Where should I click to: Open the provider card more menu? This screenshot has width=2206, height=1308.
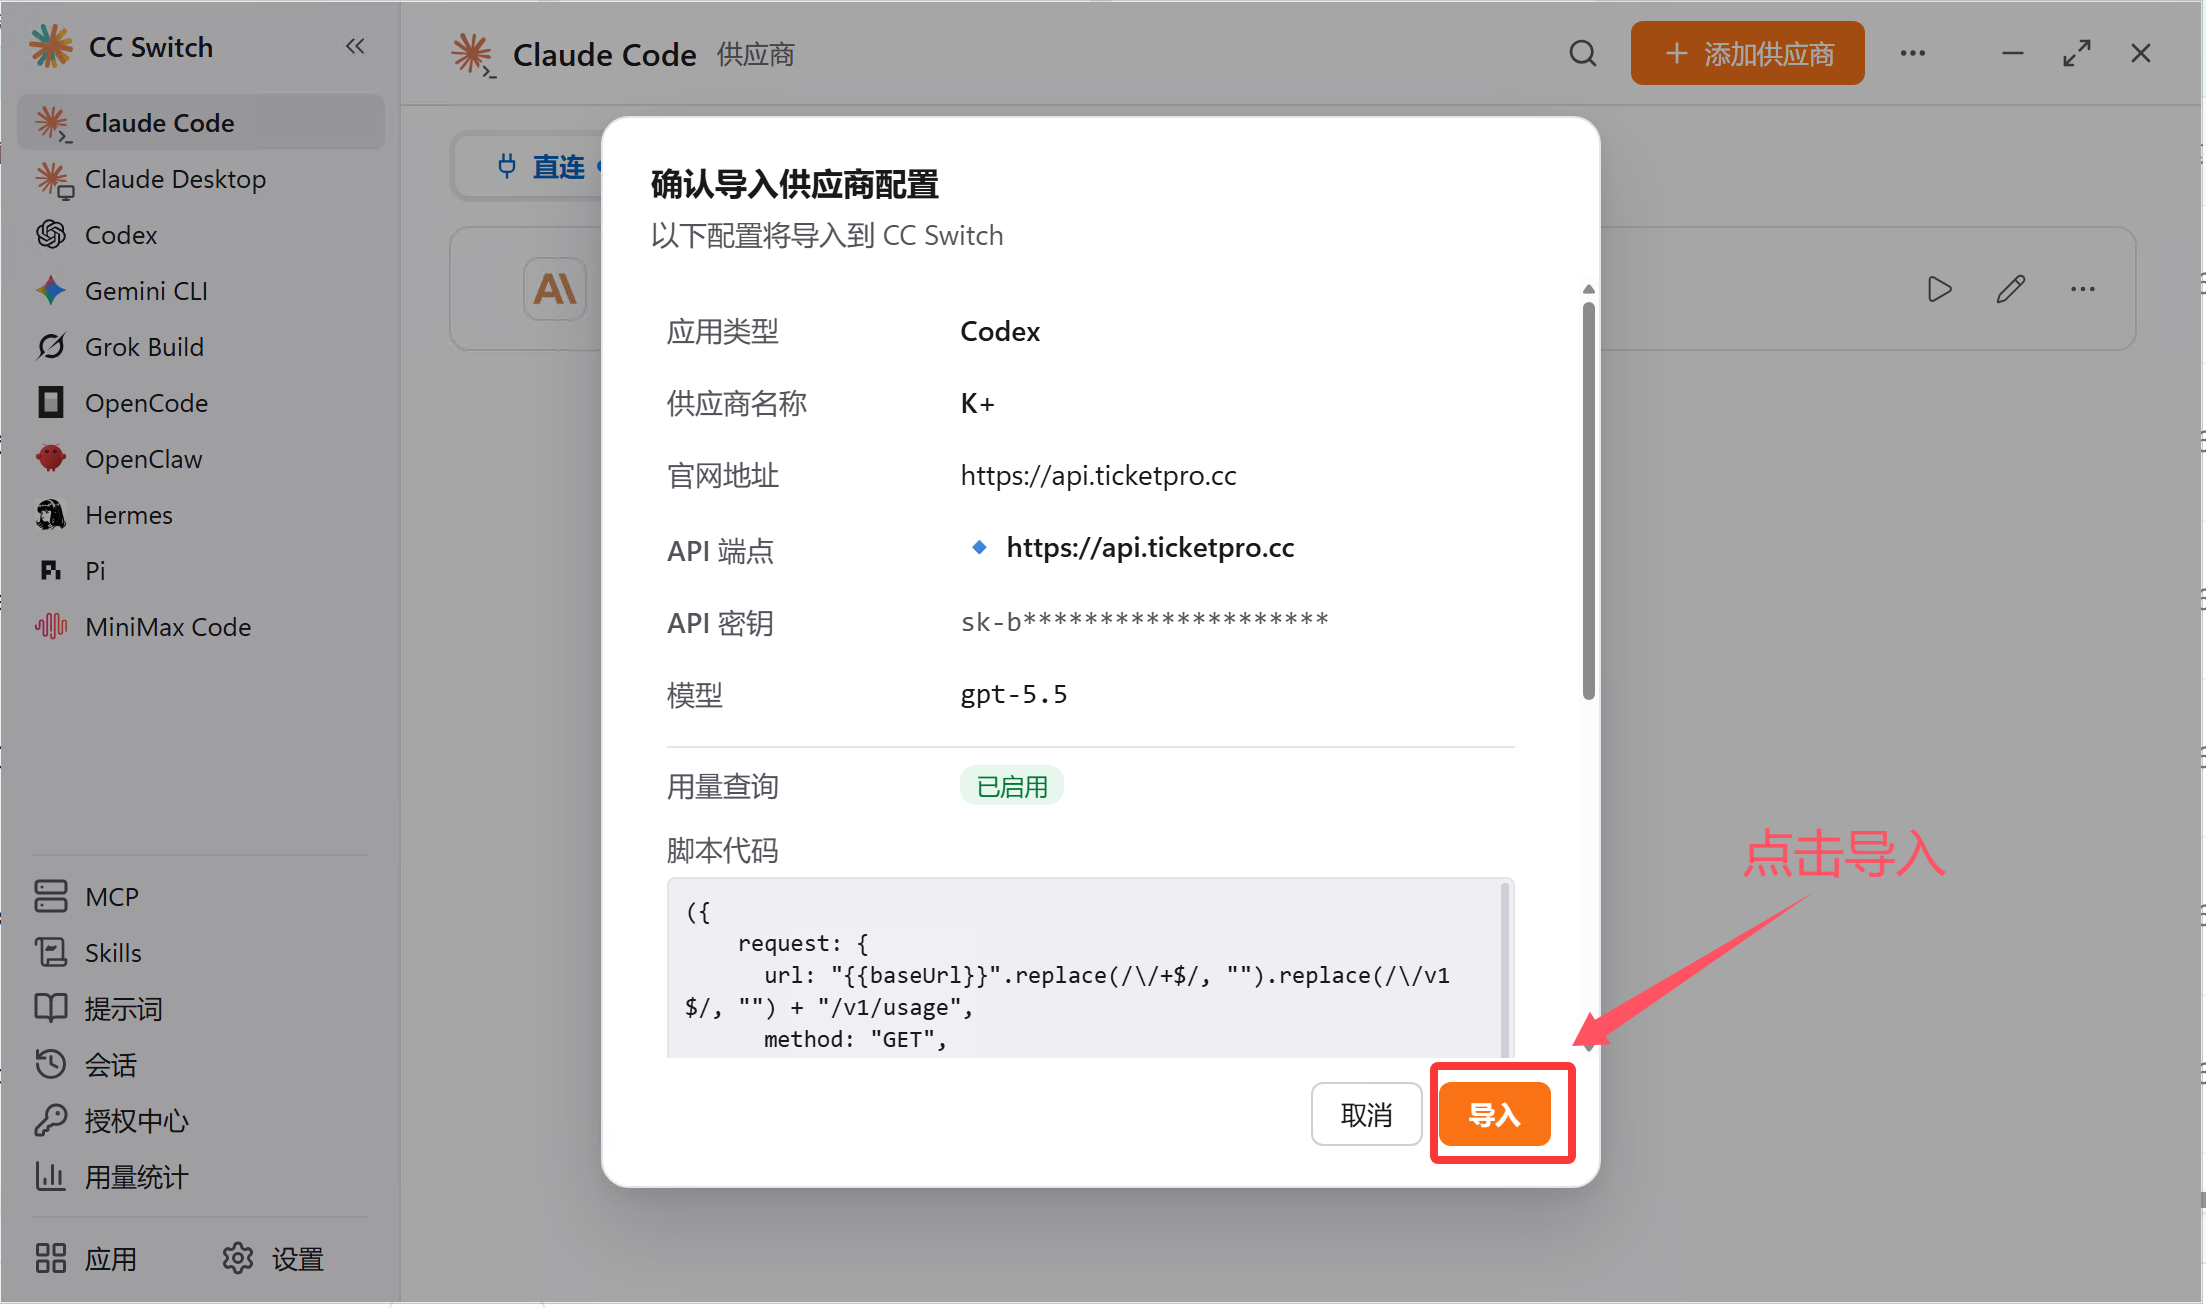[2083, 289]
